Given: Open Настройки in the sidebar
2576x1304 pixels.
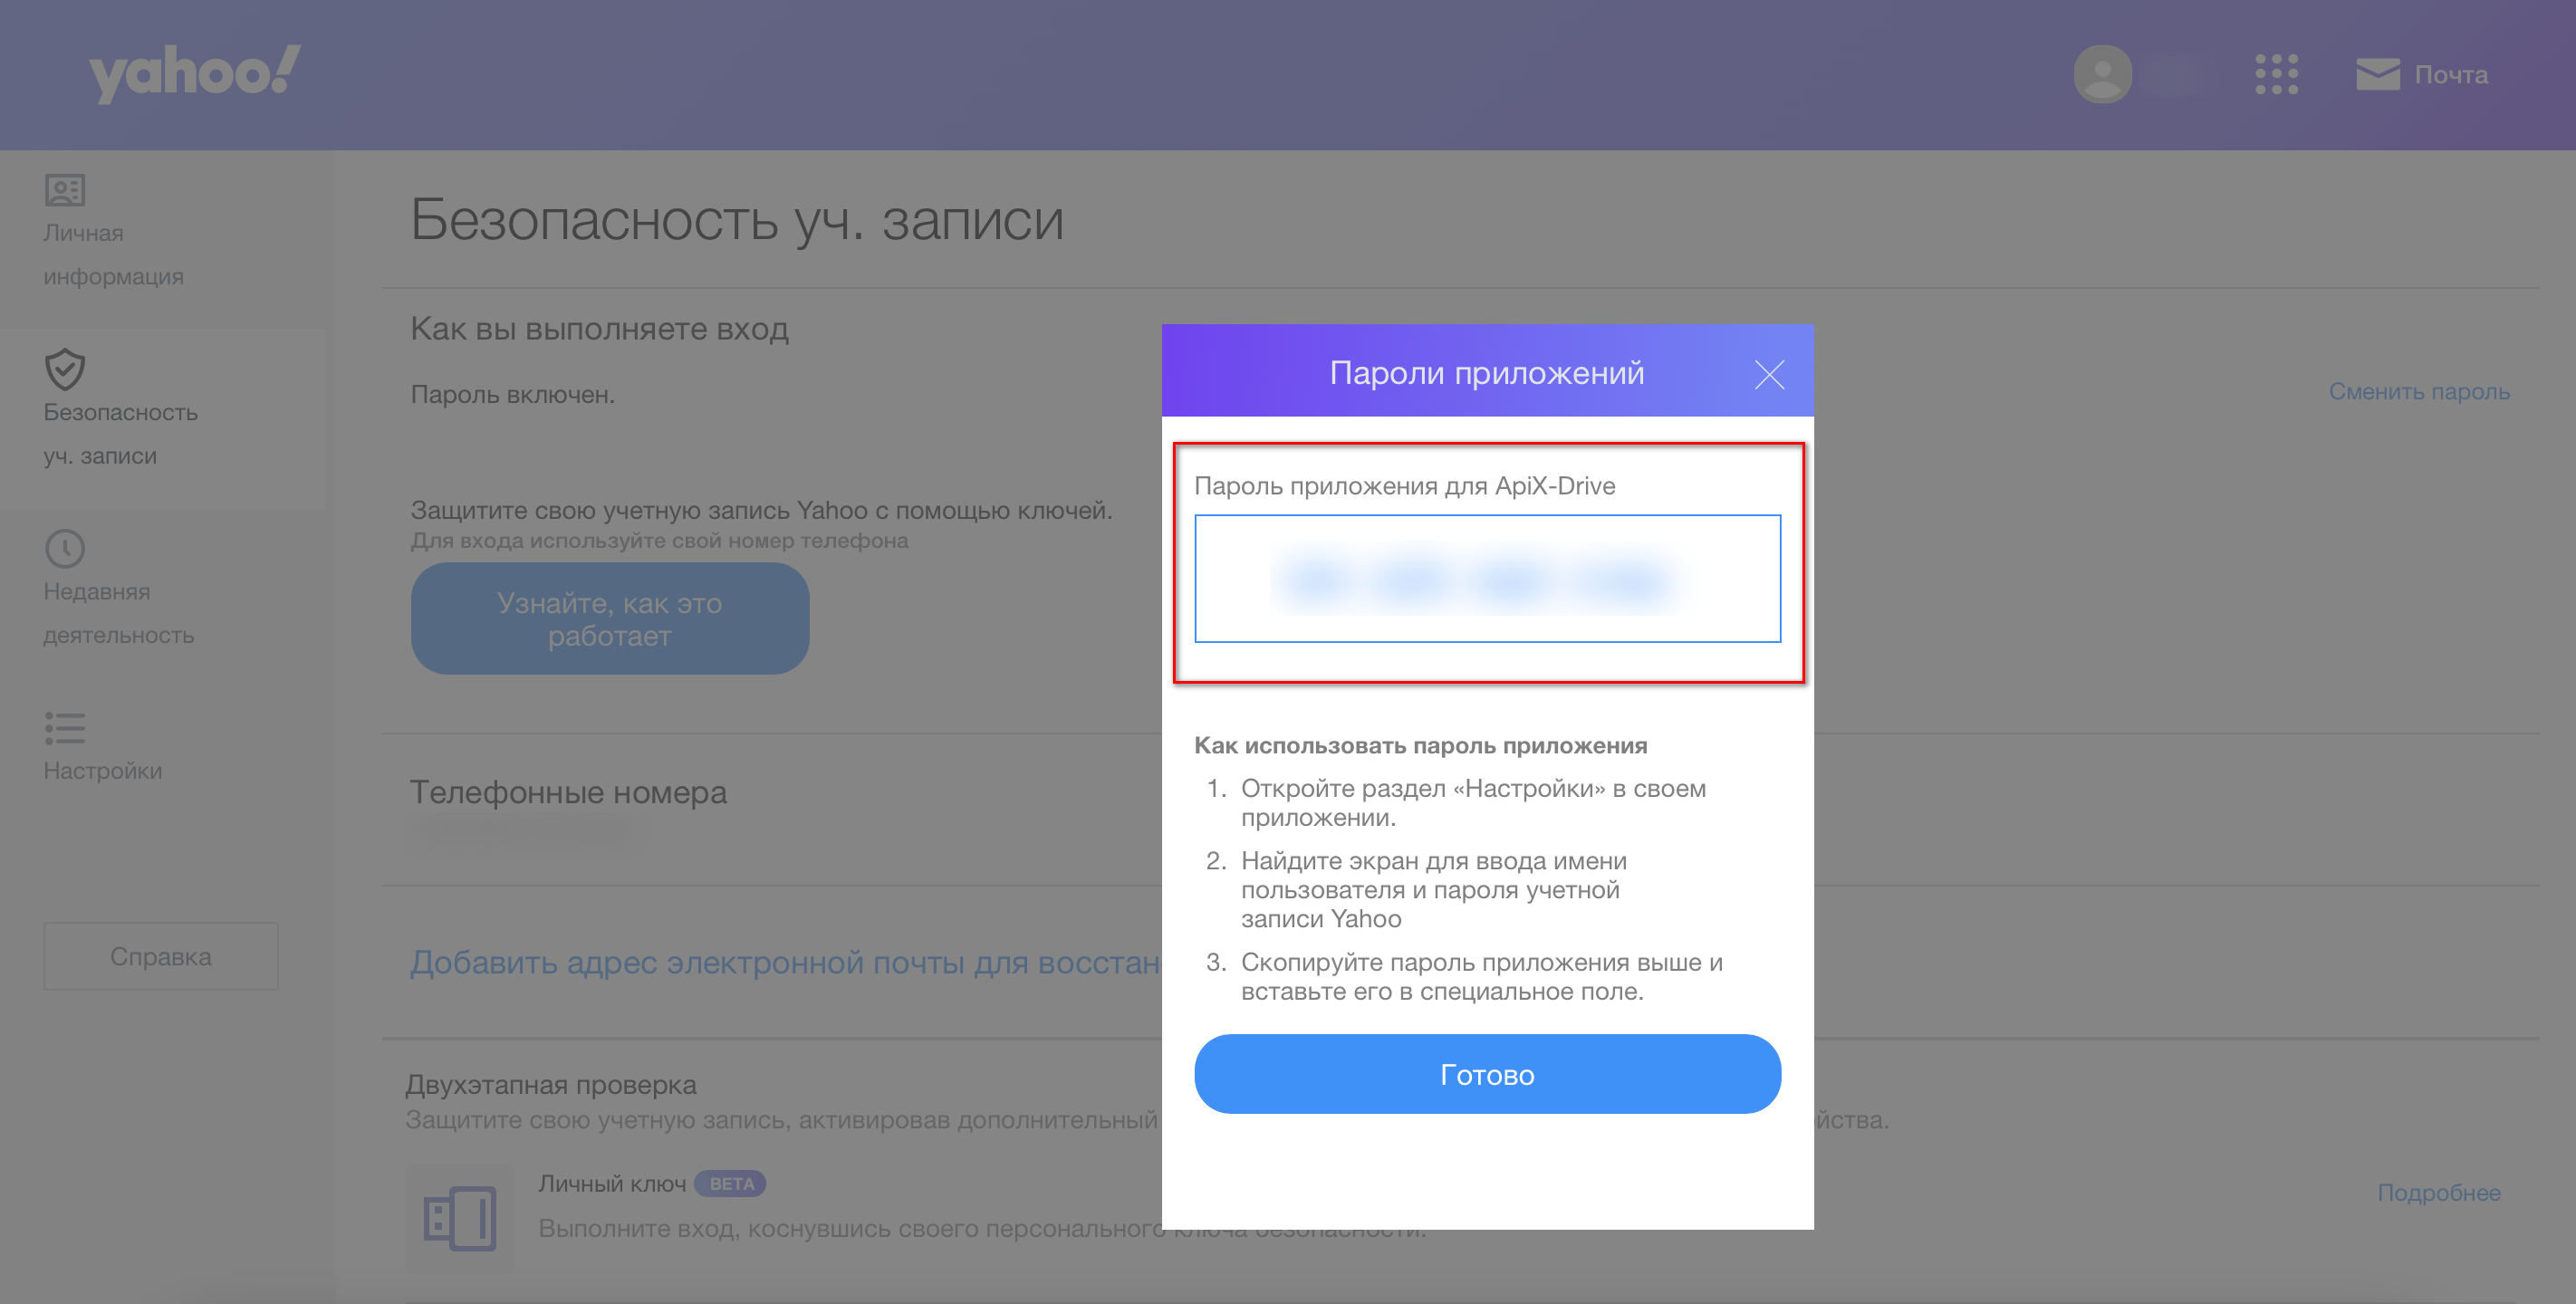Looking at the screenshot, I should coord(102,771).
